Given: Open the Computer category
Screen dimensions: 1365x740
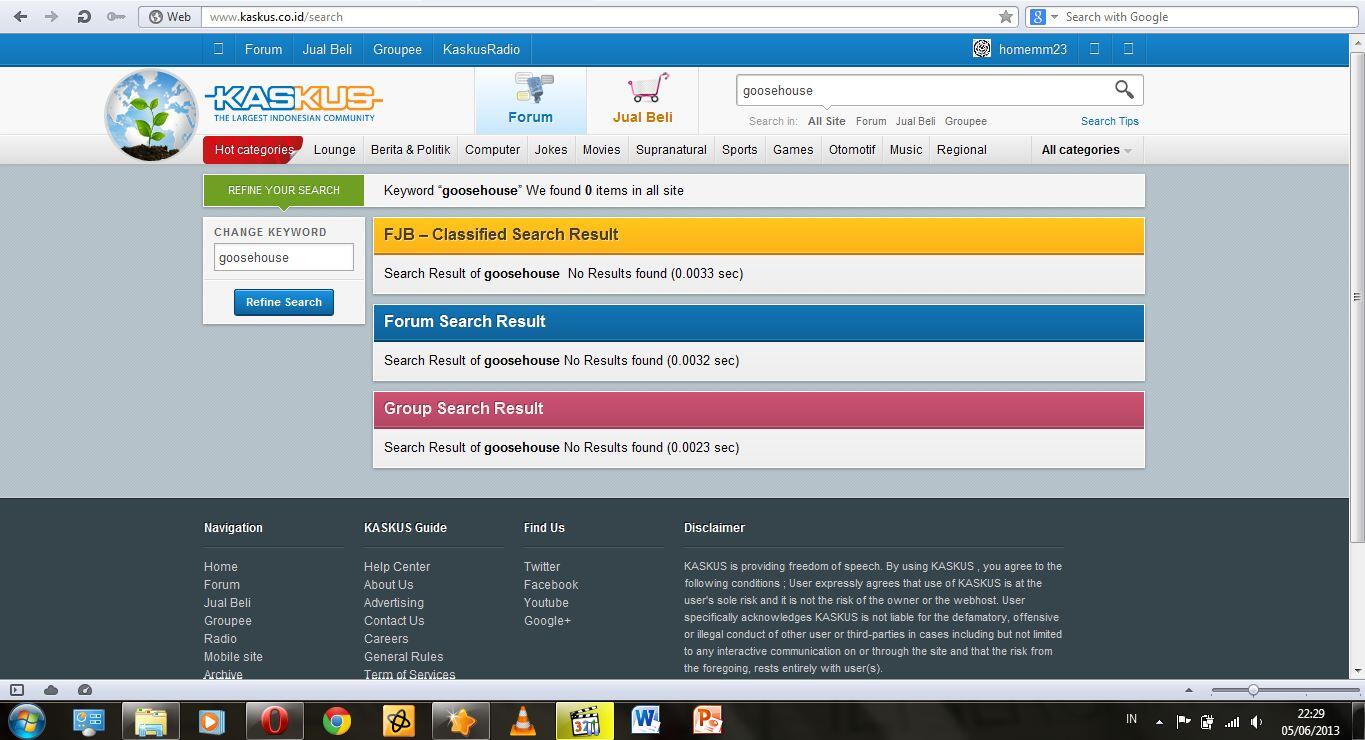Looking at the screenshot, I should 492,150.
